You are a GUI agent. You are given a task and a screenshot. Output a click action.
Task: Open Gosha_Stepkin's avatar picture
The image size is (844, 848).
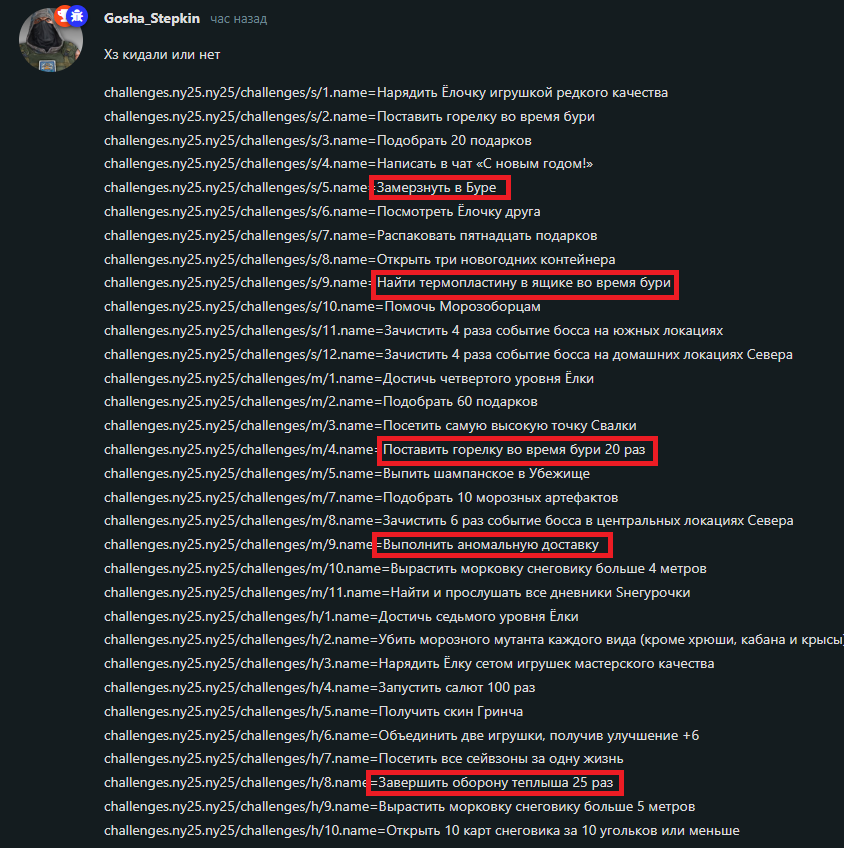pos(50,40)
